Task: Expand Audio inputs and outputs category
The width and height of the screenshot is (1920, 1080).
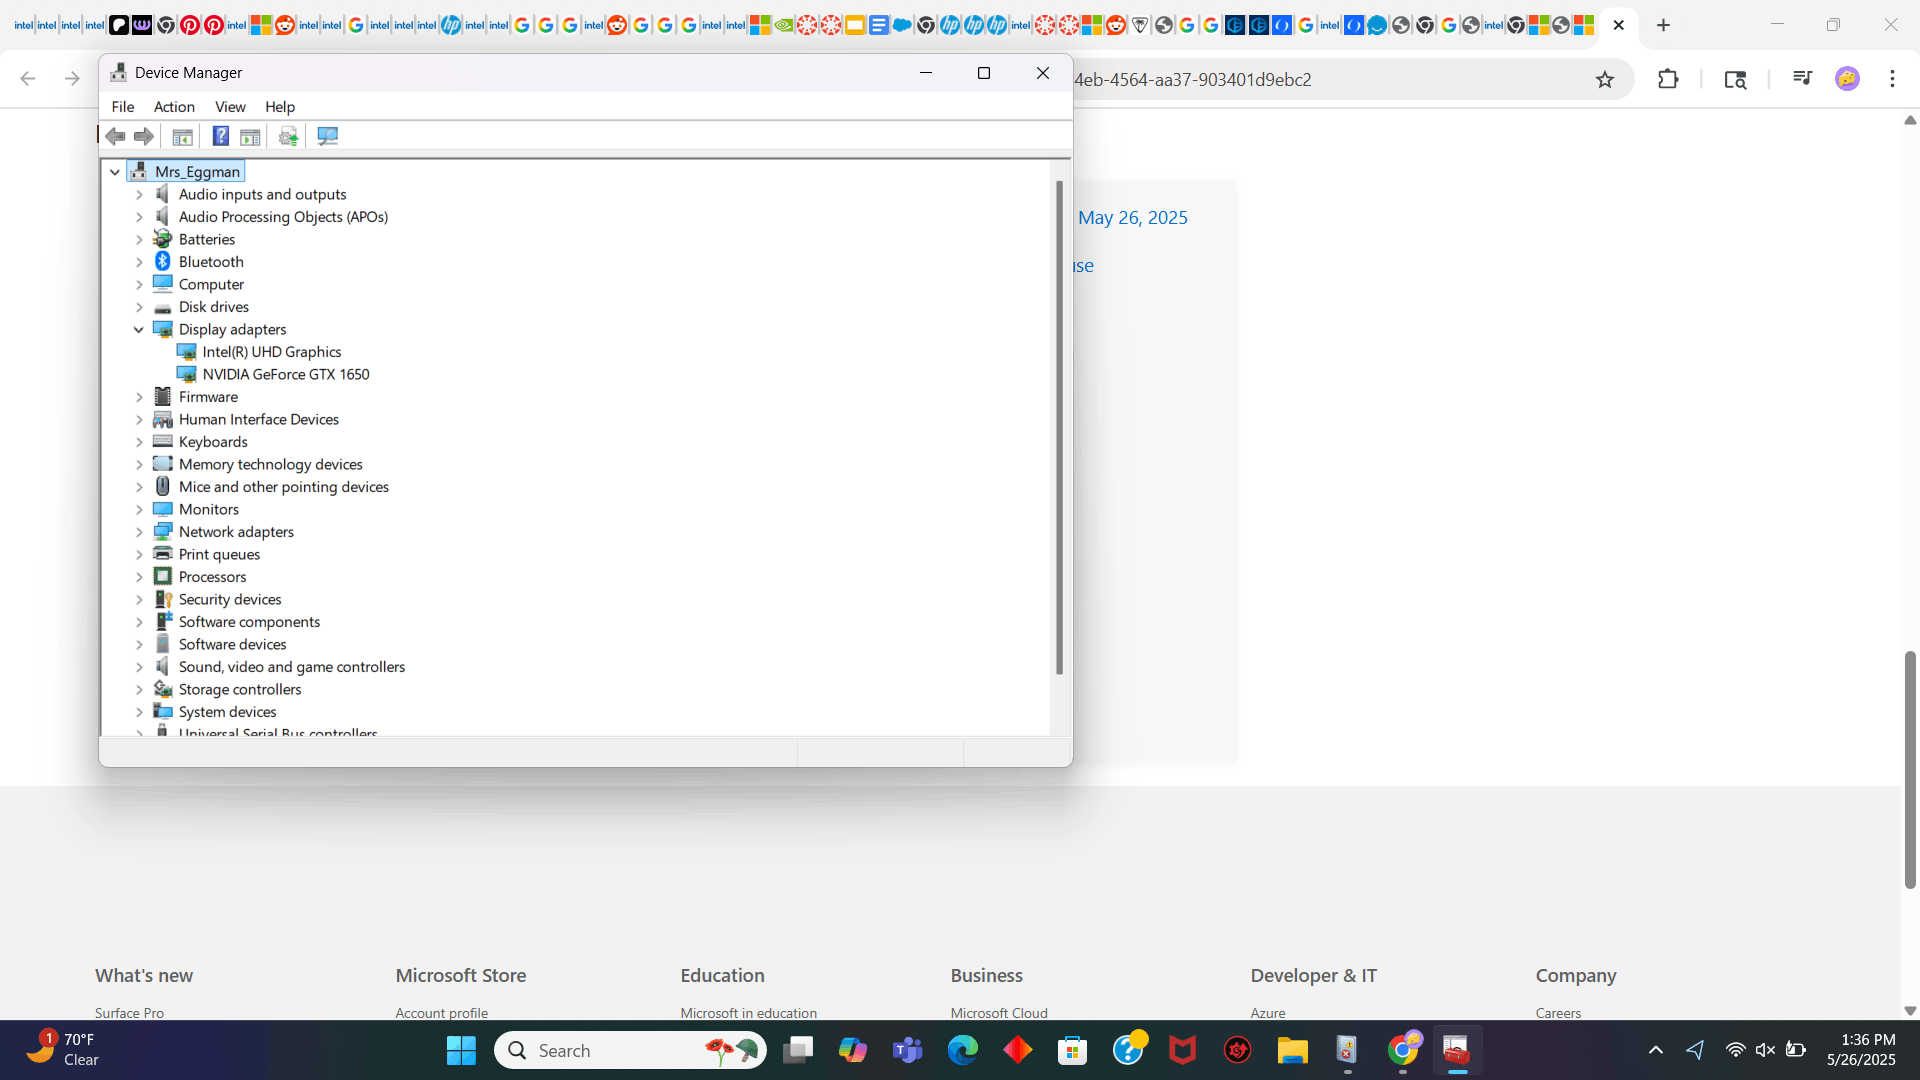Action: pyautogui.click(x=139, y=194)
